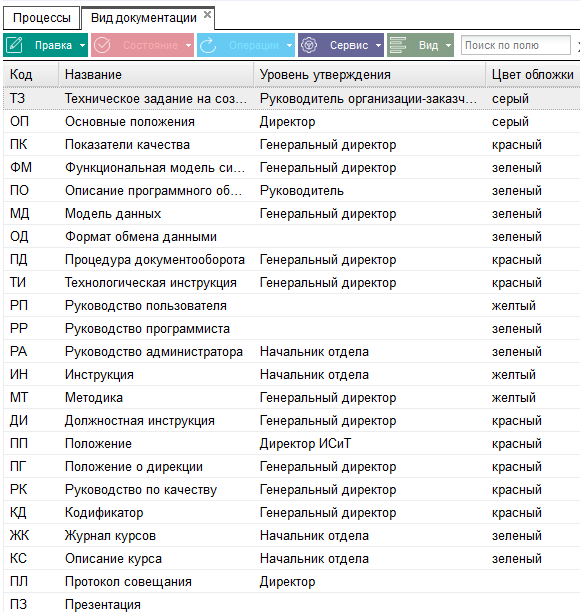Expand the Вид dropdown arrow
580x612 pixels.
pos(448,45)
